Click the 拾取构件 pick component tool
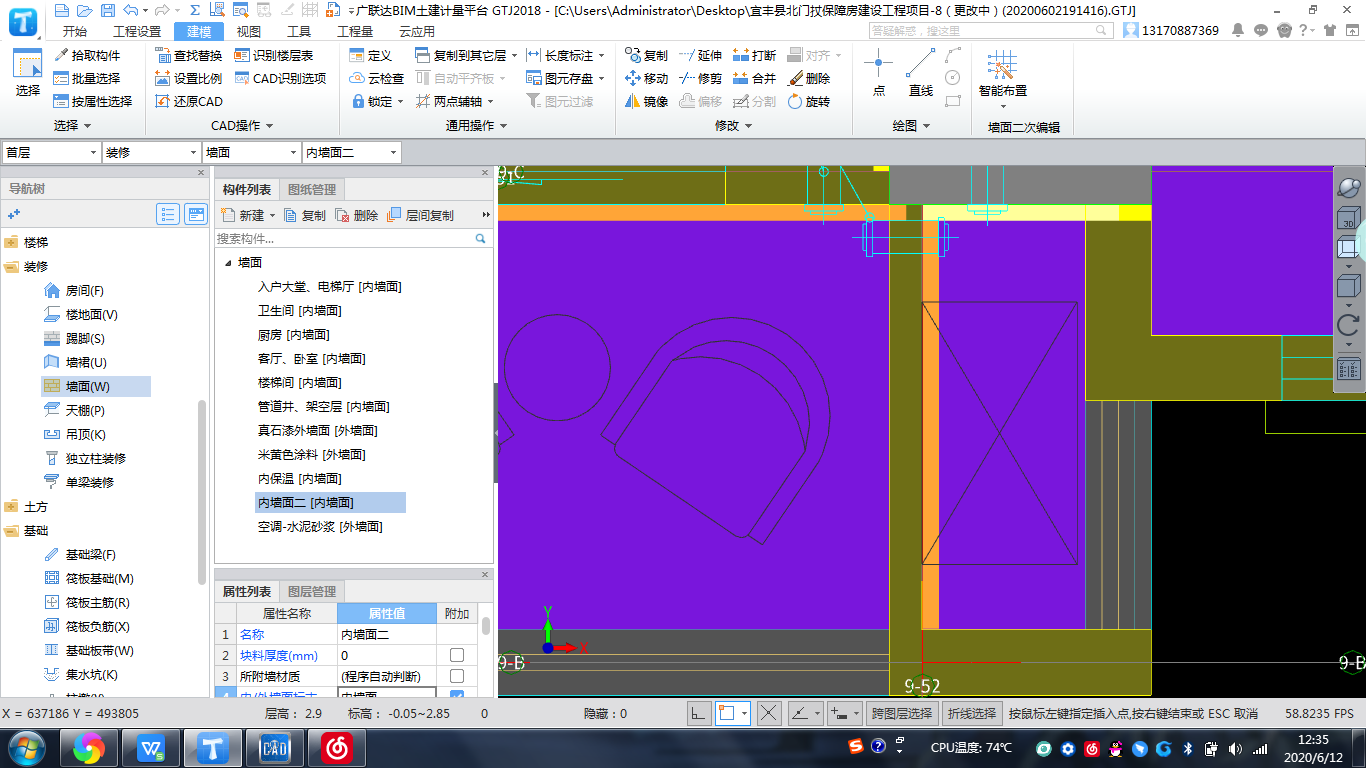Image resolution: width=1366 pixels, height=768 pixels. point(87,55)
